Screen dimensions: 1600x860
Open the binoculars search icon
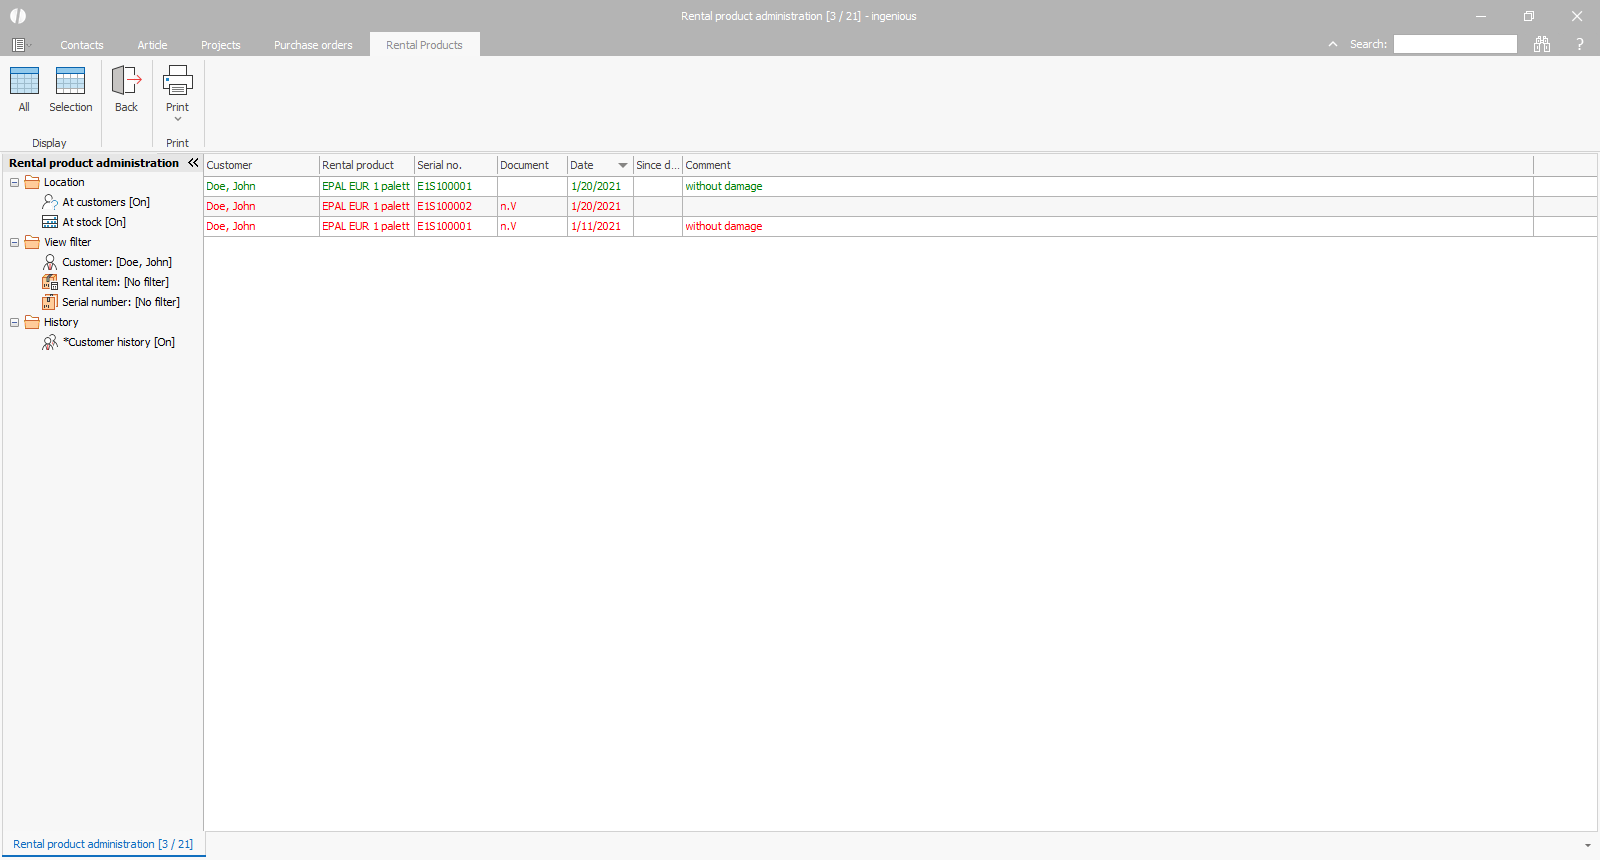(1542, 44)
